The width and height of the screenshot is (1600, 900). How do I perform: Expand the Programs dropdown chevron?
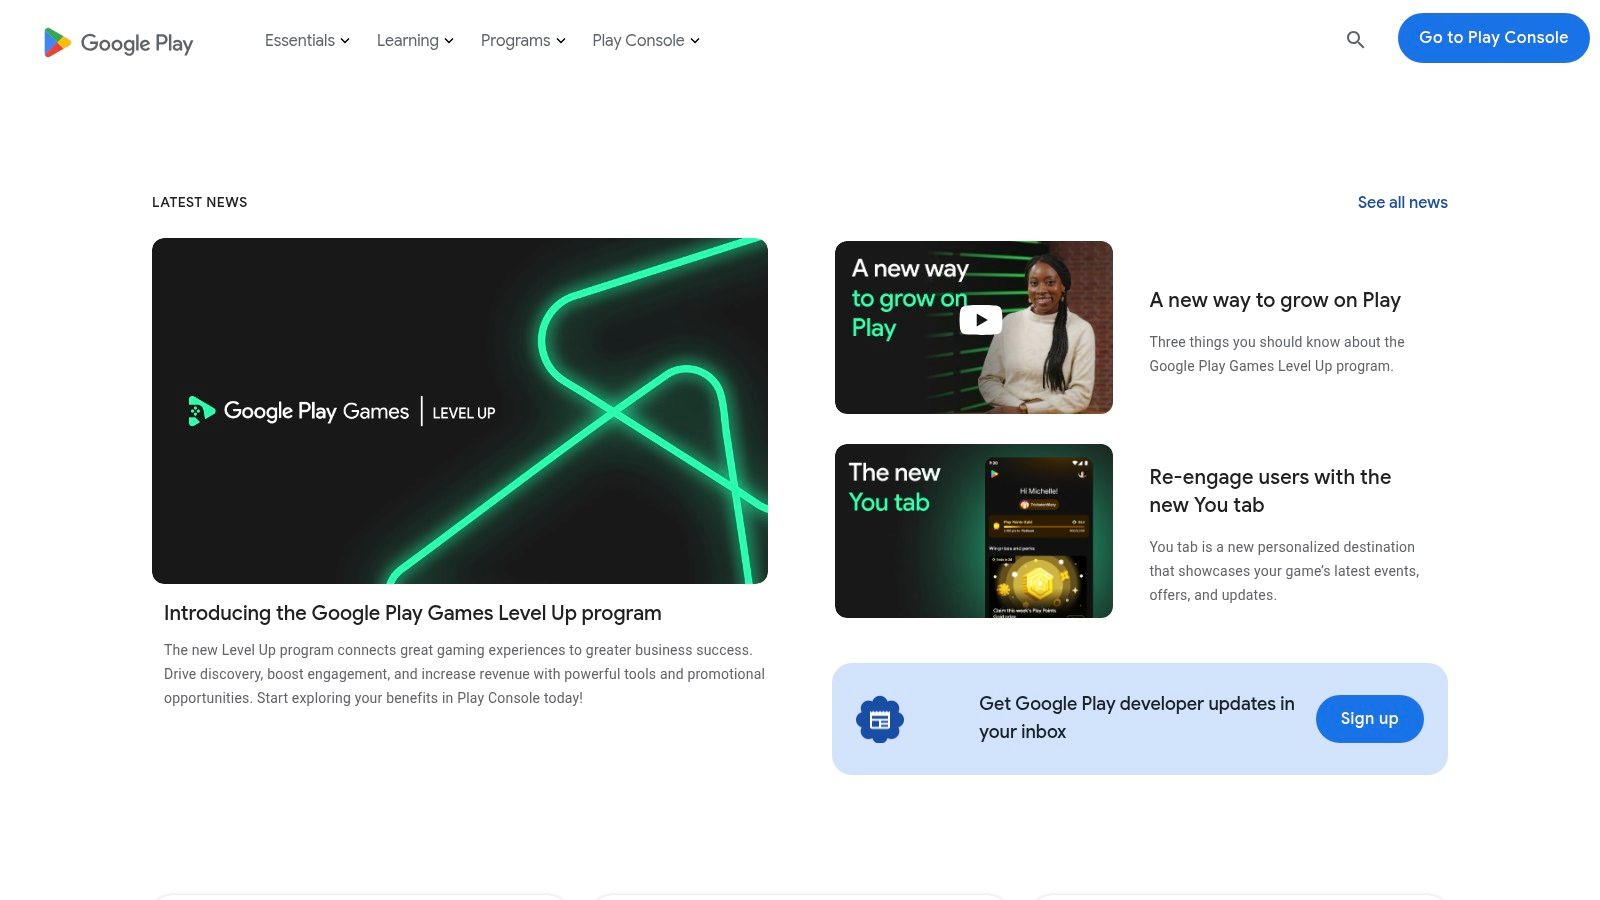coord(561,41)
